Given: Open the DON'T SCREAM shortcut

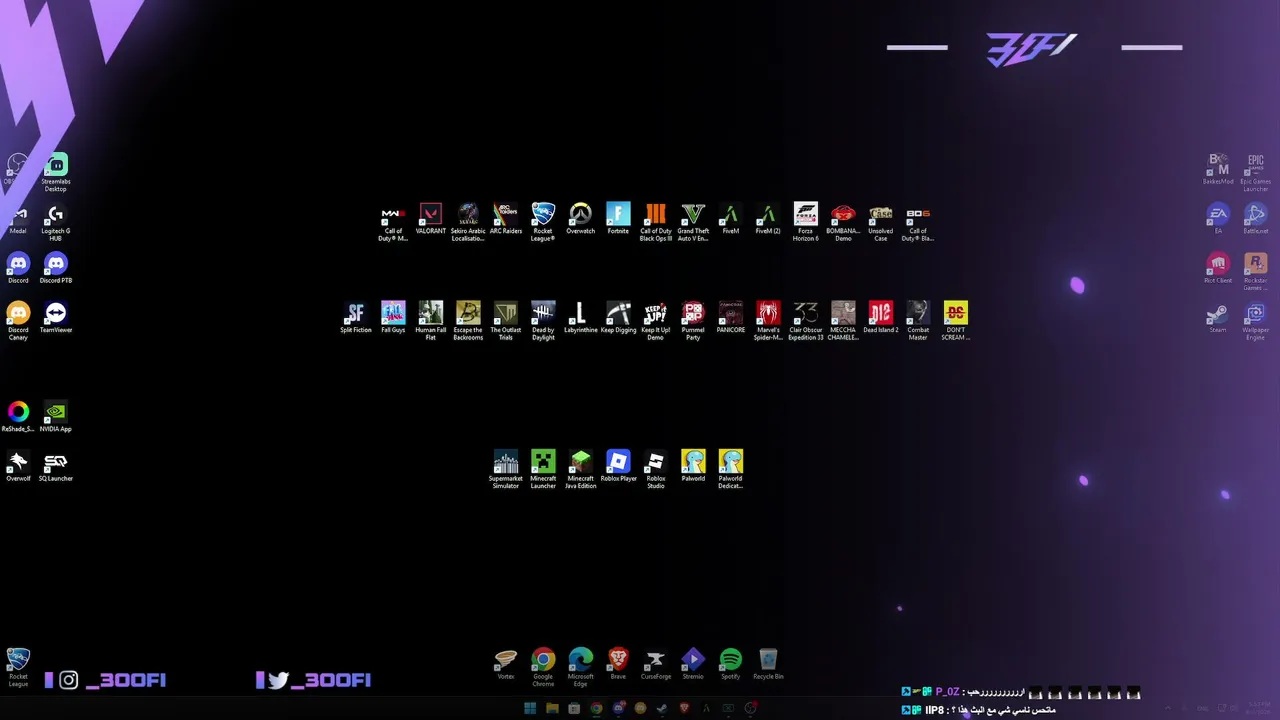Looking at the screenshot, I should pos(956,322).
